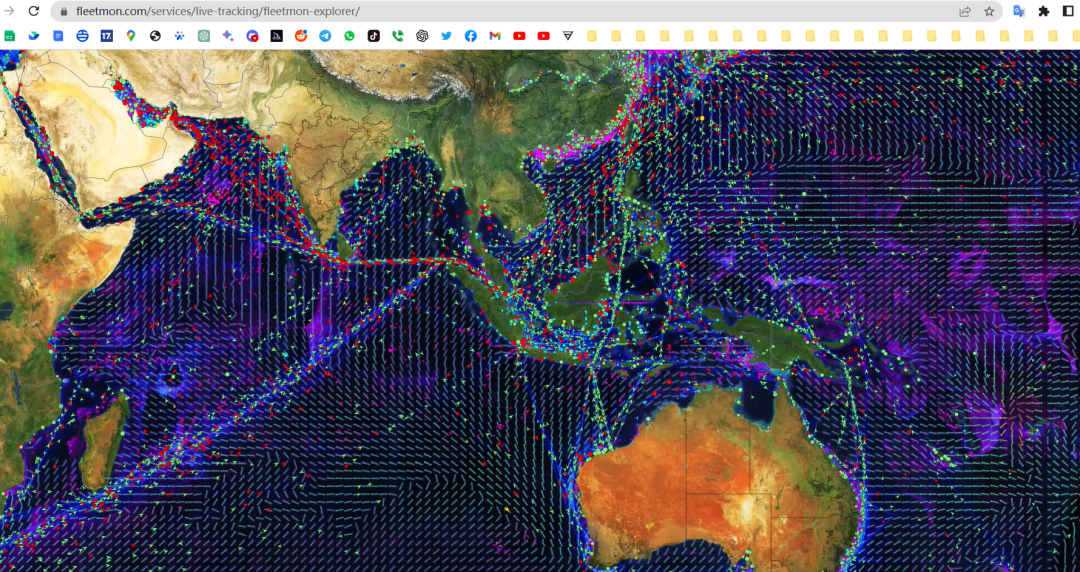Open the TikTok bookmark
The image size is (1080, 572).
pyautogui.click(x=373, y=36)
